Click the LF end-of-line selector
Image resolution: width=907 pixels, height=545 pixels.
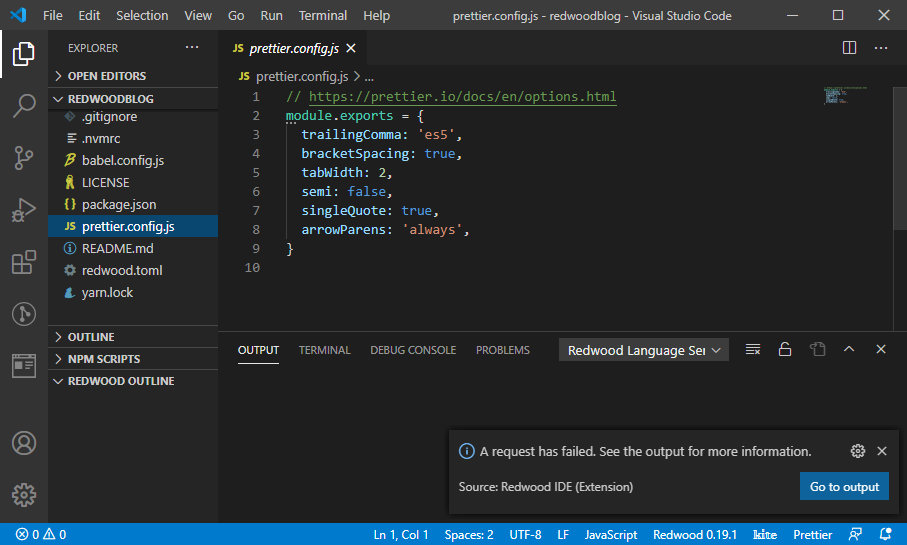click(563, 534)
